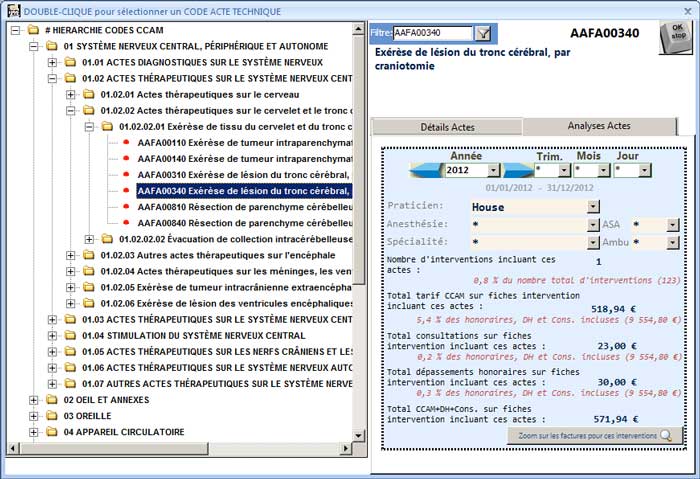Open the Spécialité dropdown

click(593, 242)
